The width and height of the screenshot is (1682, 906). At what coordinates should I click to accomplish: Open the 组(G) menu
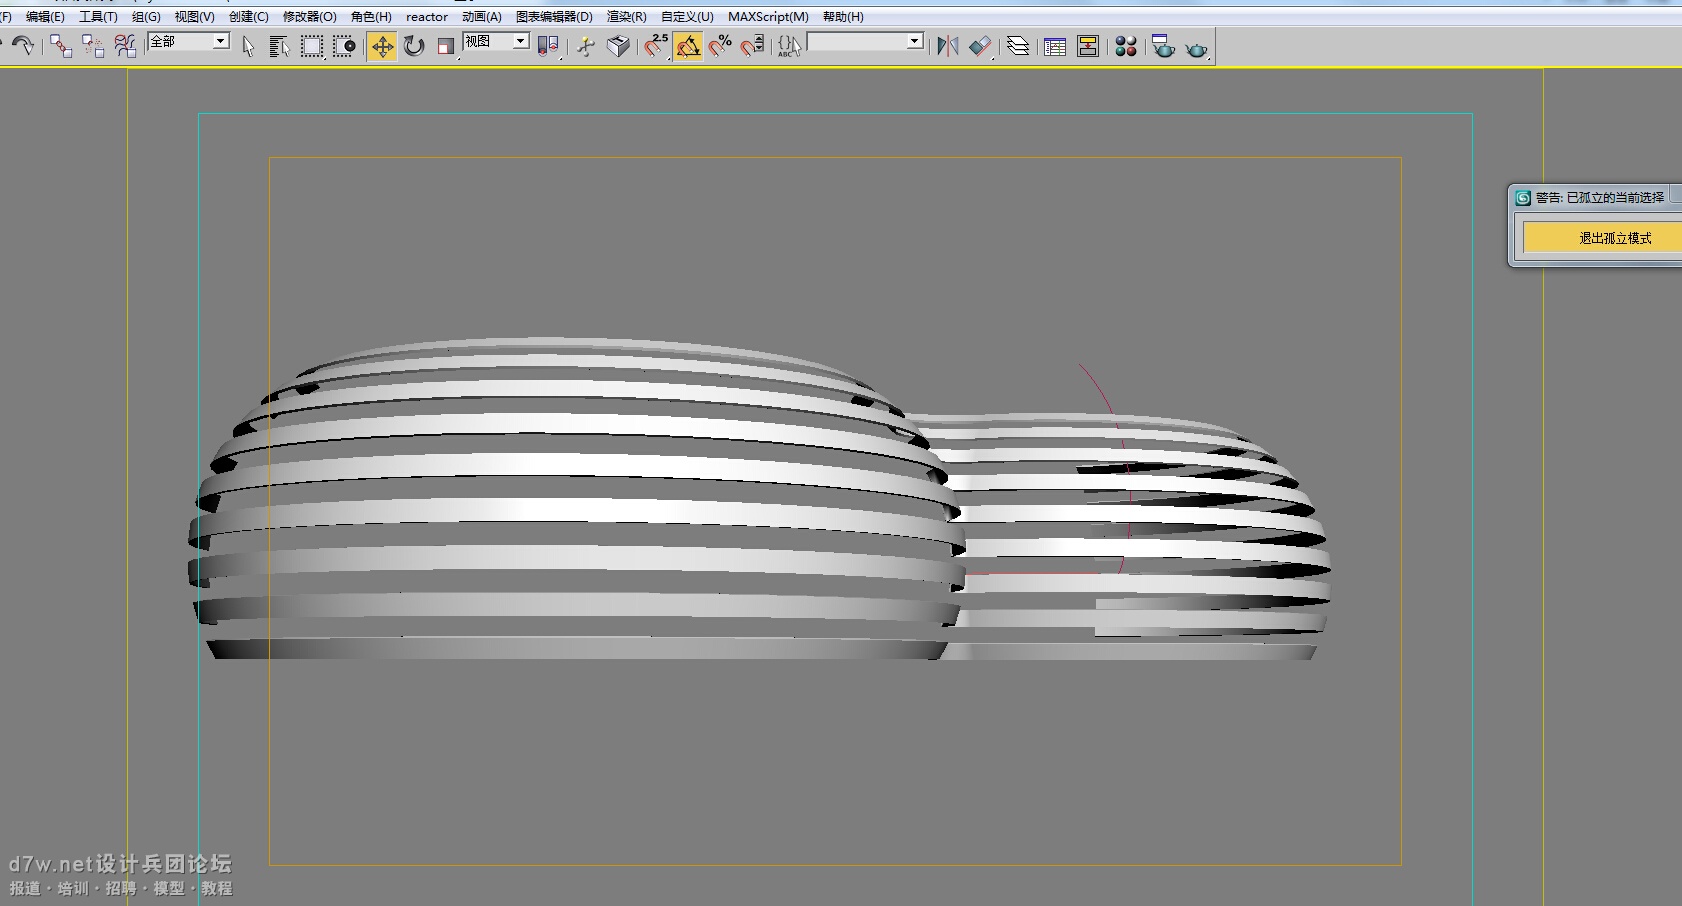pos(146,17)
